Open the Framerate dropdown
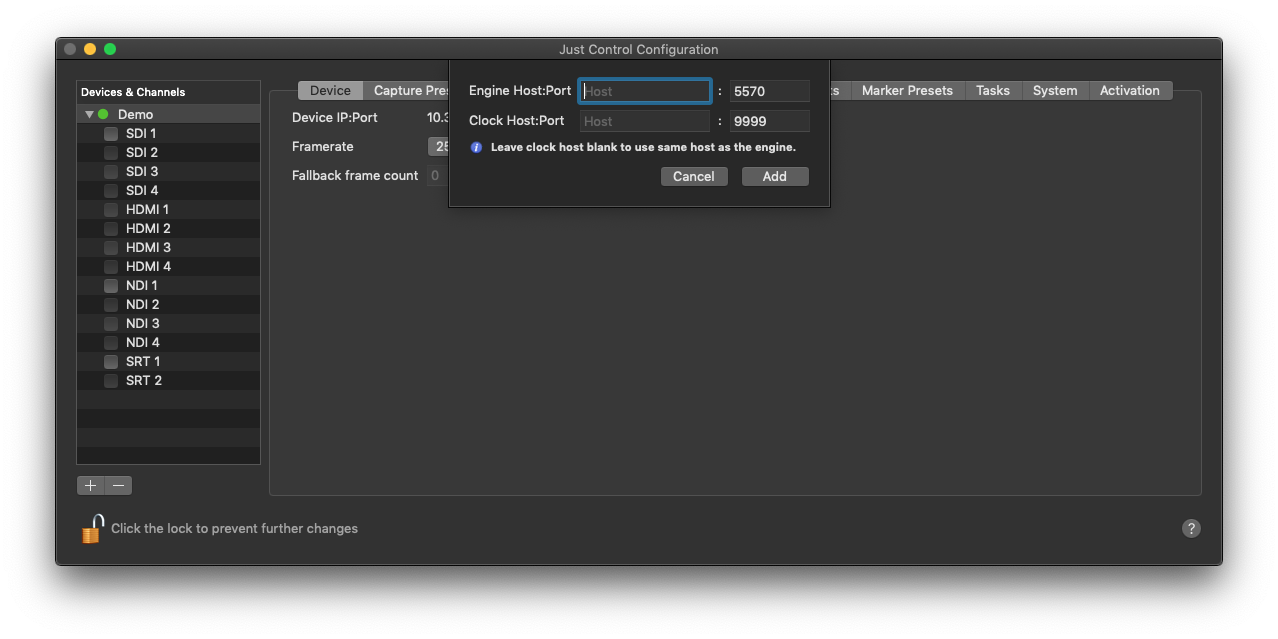Viewport: 1278px width, 639px height. coord(438,146)
